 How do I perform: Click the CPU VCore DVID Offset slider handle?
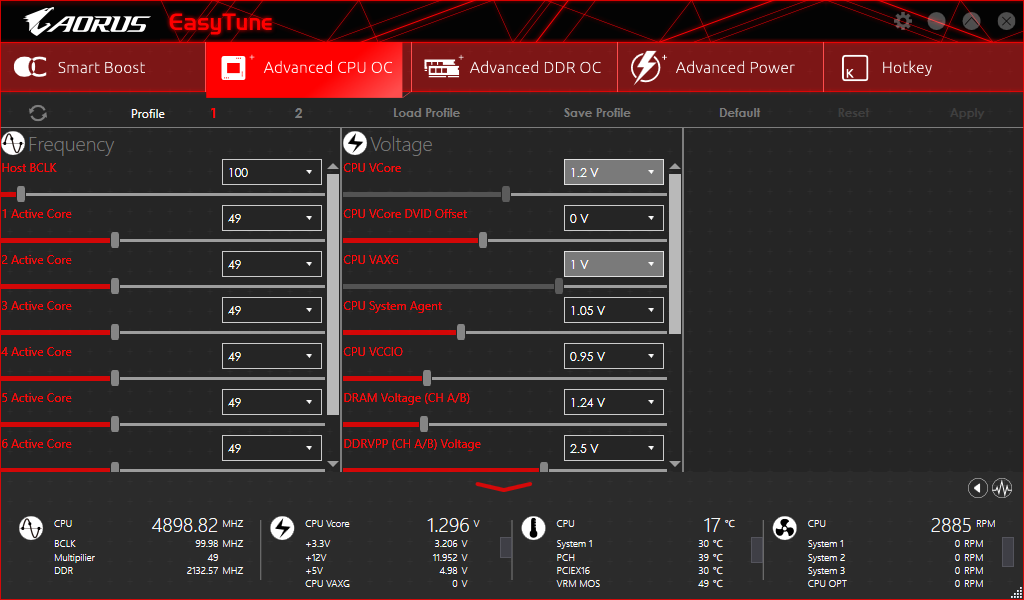[483, 240]
